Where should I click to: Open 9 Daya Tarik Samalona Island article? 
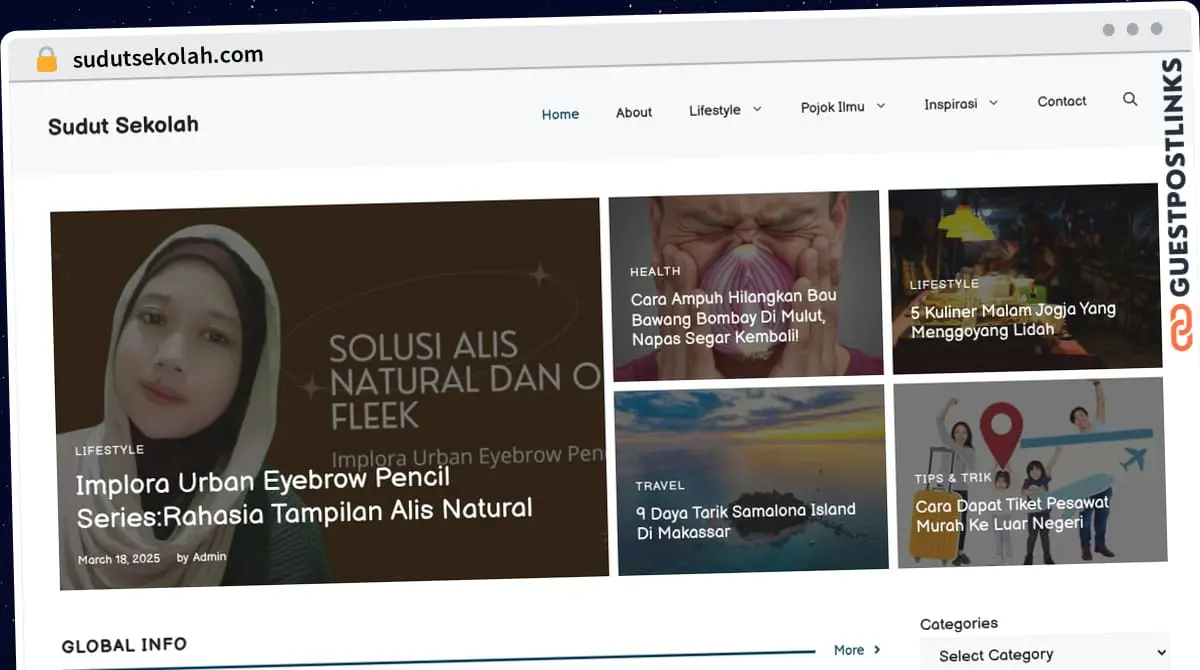[746, 521]
